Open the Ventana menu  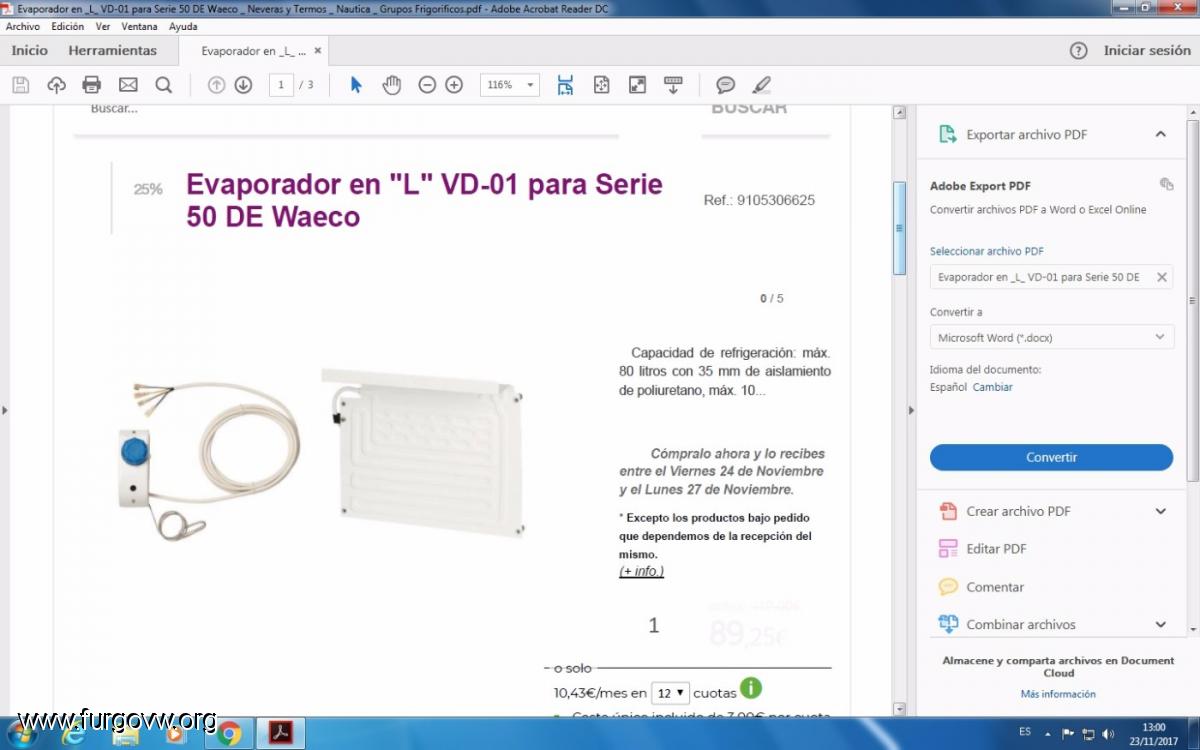(x=140, y=26)
